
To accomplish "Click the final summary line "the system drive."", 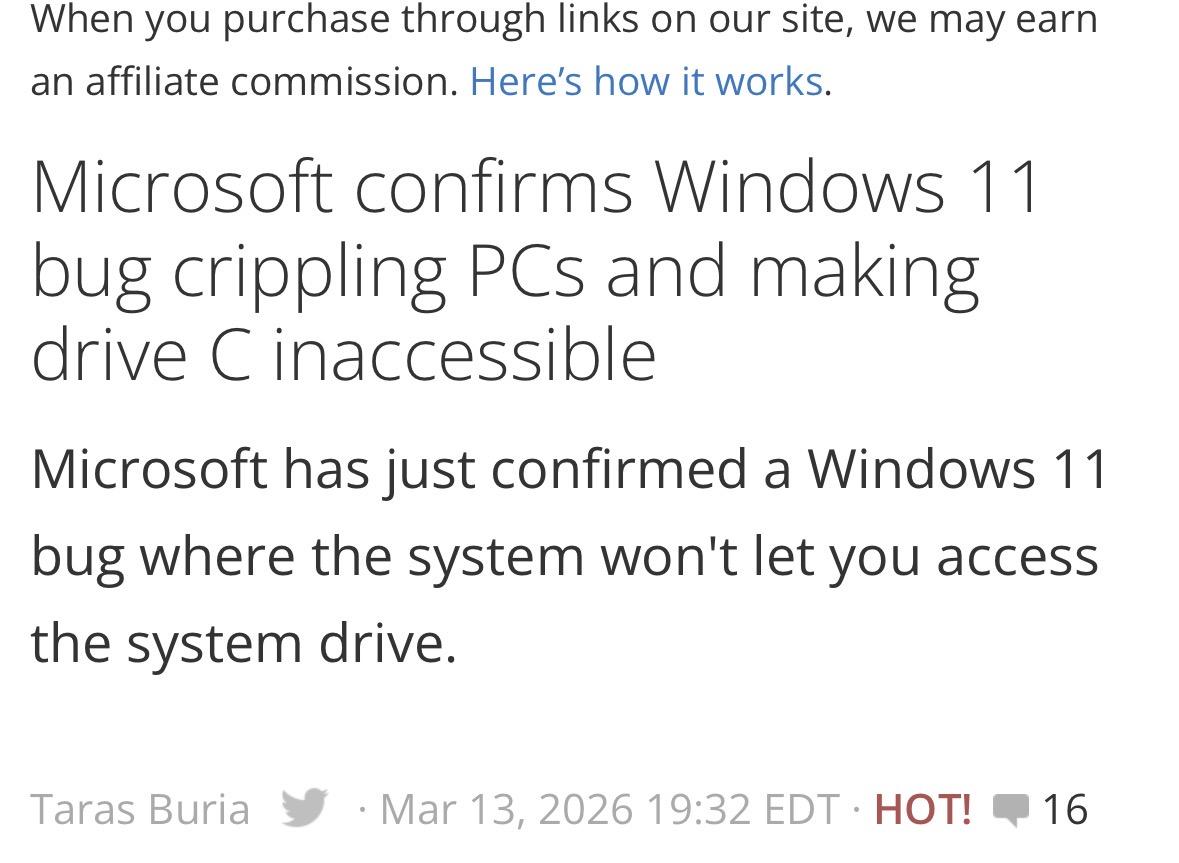I will coord(243,642).
